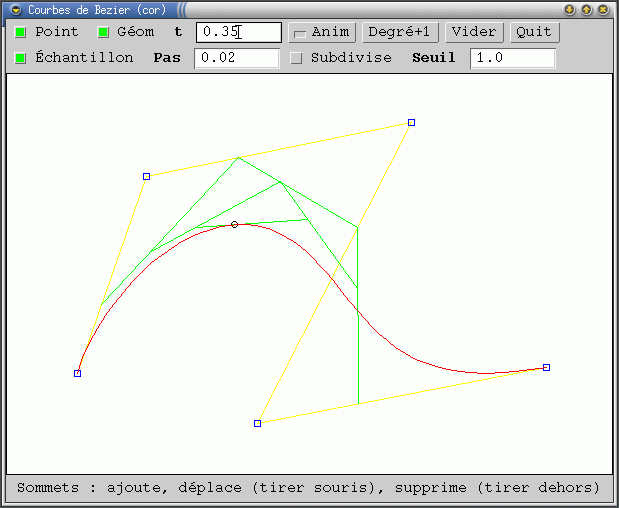Click the topmost blue control vertex
Viewport: 619px width, 508px height.
(411, 122)
